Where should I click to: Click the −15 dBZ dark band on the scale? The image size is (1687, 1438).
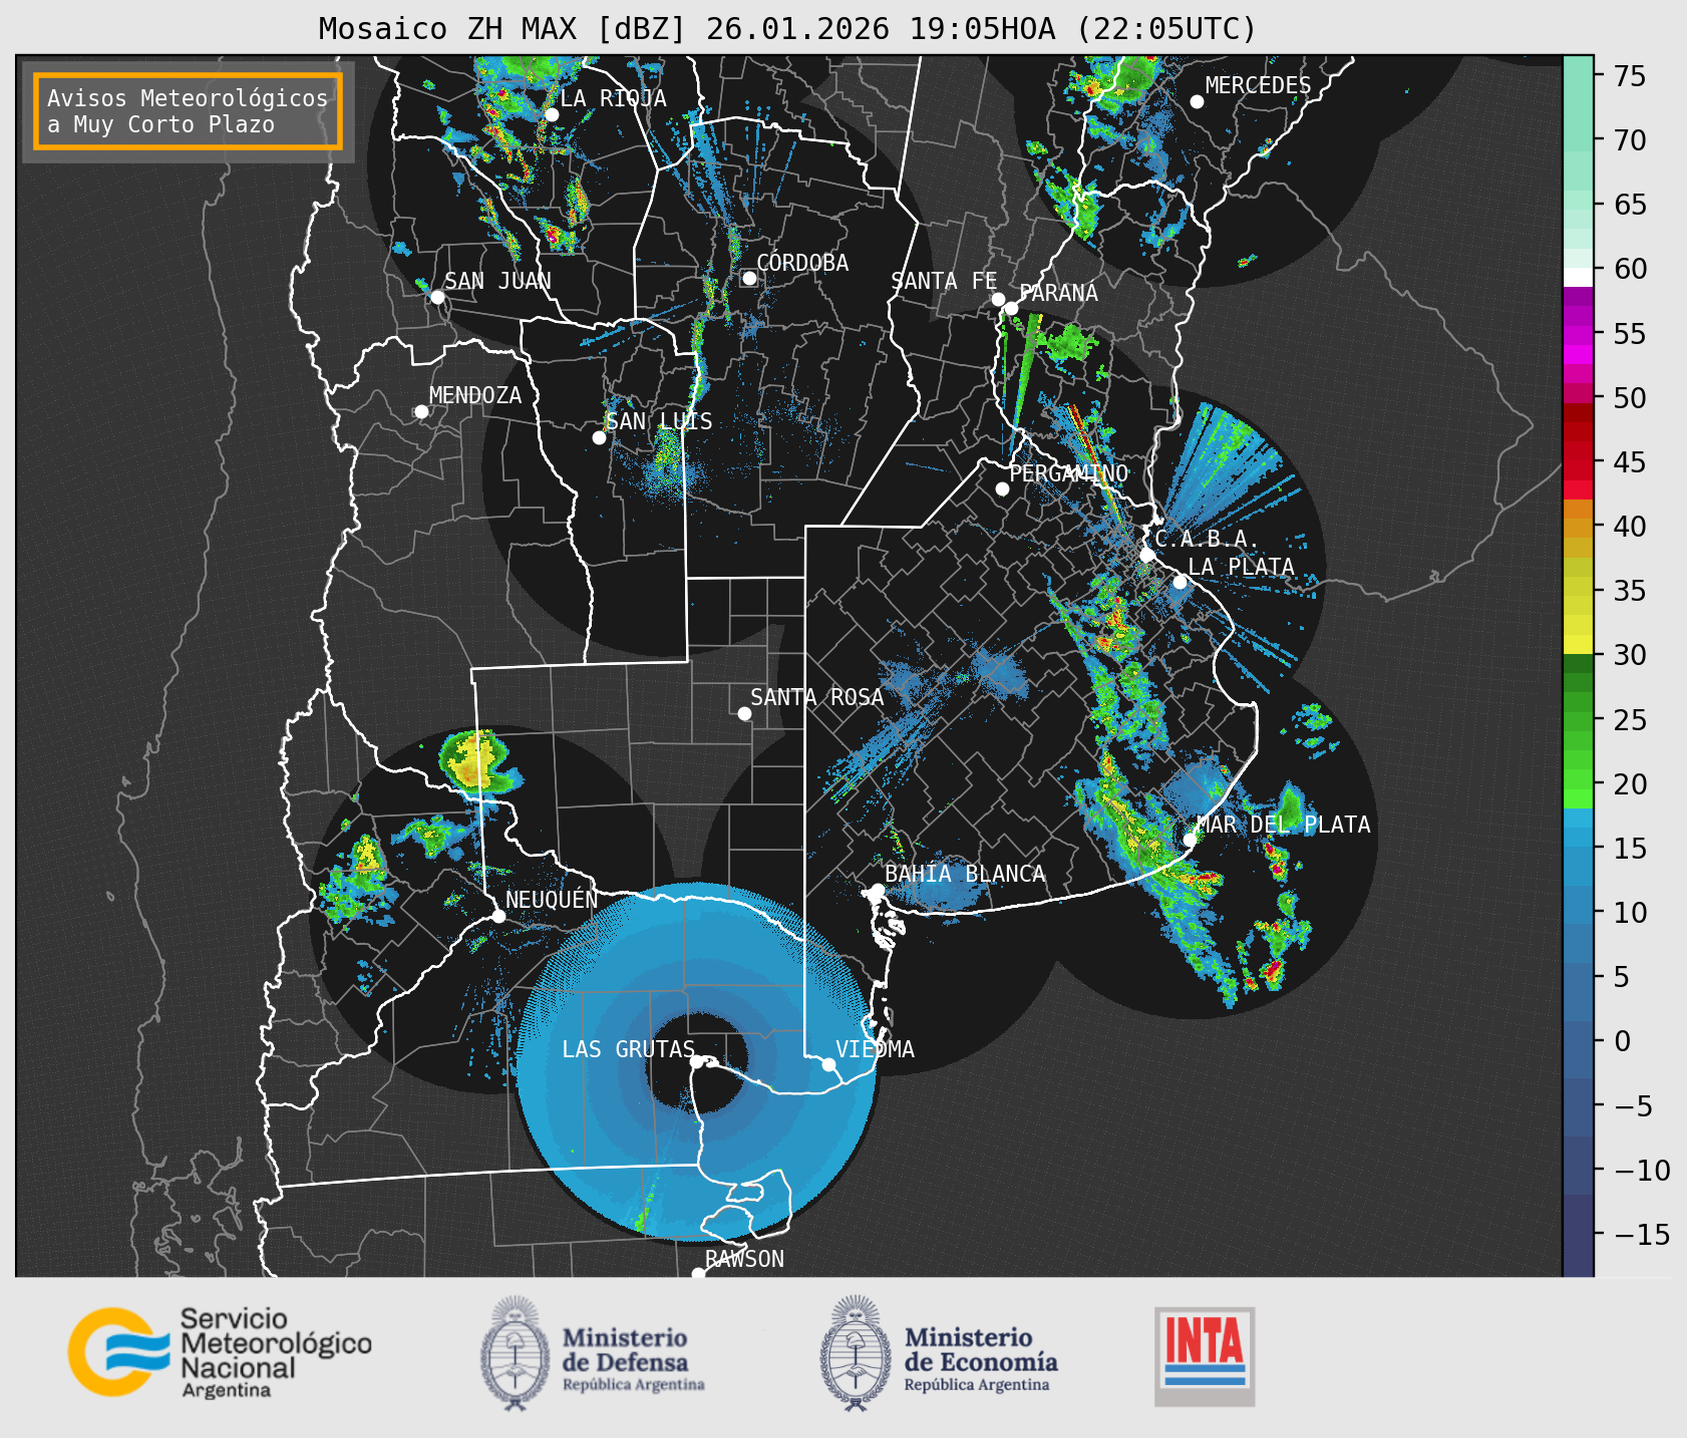pos(1578,1234)
